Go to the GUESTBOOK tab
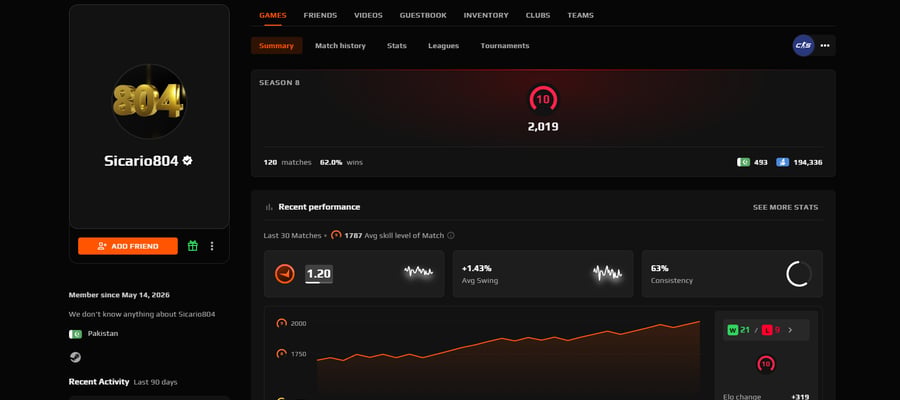The width and height of the screenshot is (900, 400). tap(423, 15)
